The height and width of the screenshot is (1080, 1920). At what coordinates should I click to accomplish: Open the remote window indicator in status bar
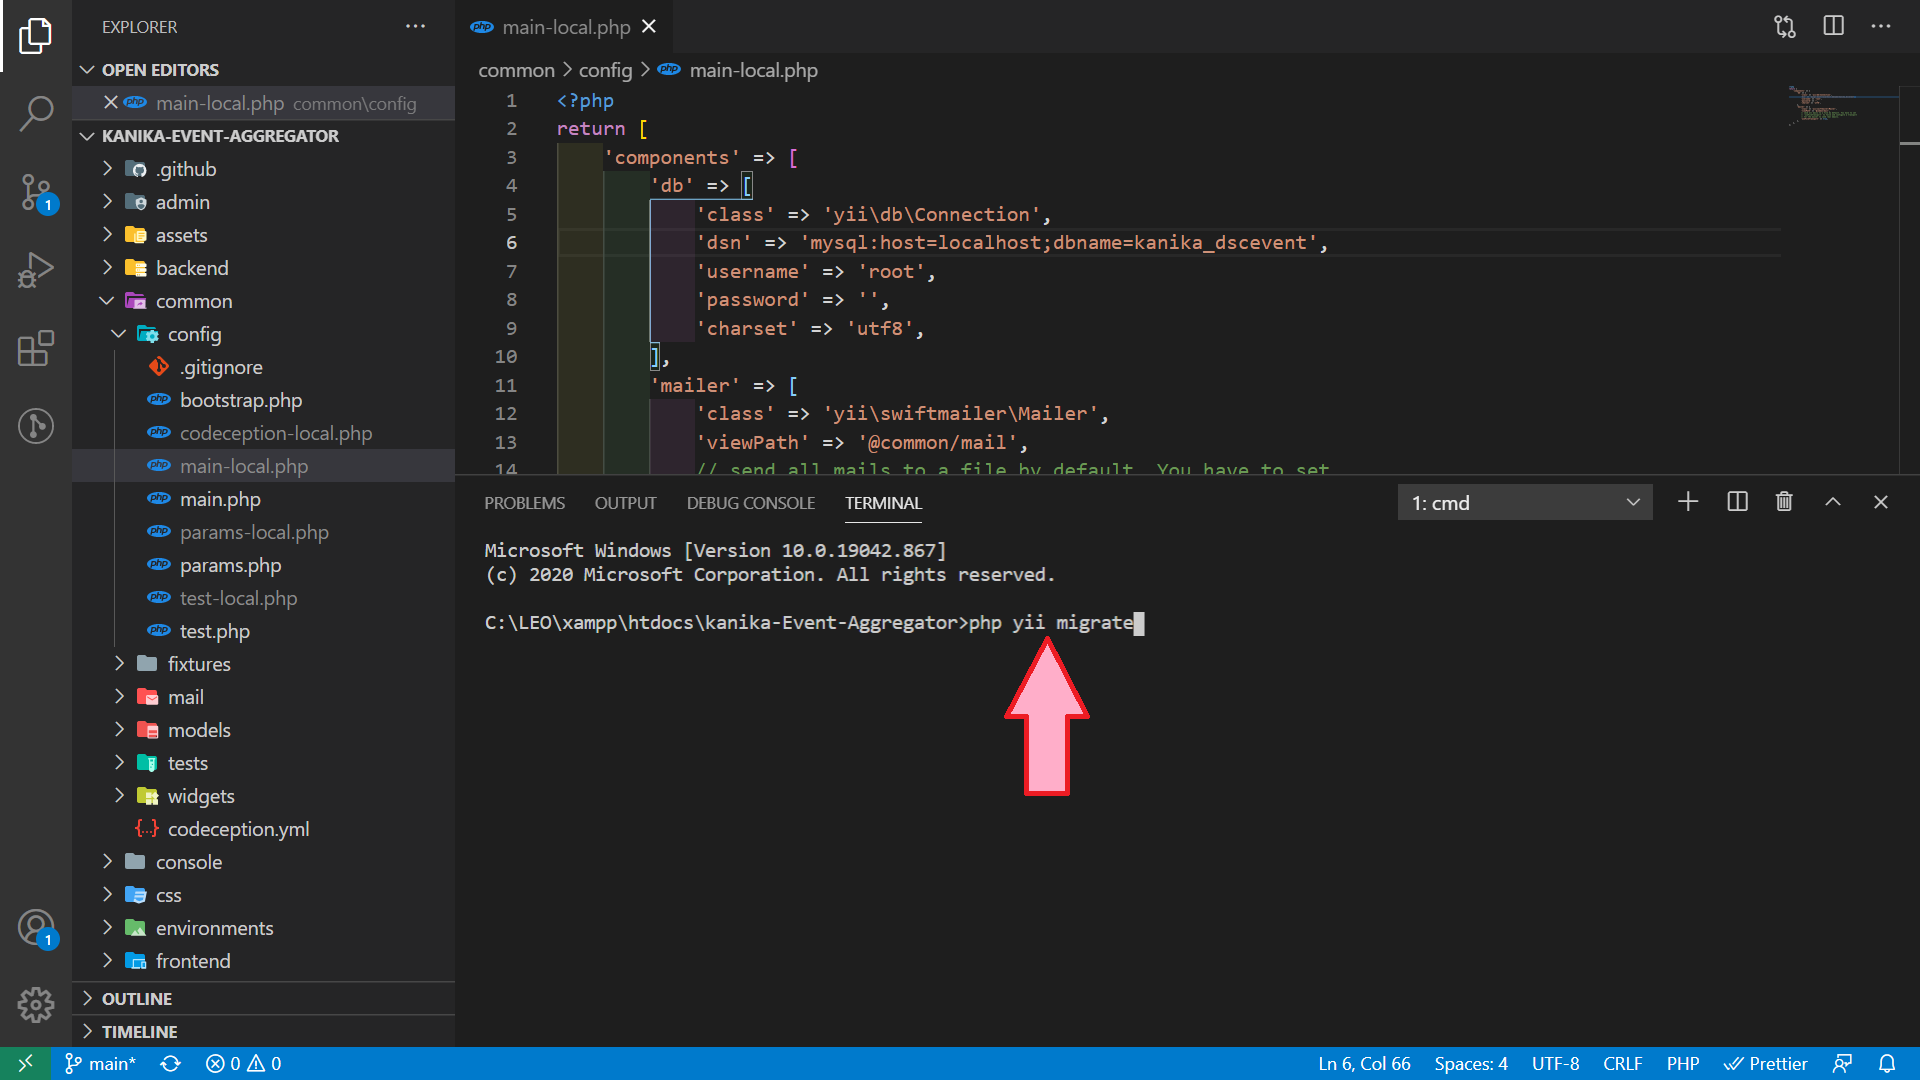pyautogui.click(x=25, y=1064)
